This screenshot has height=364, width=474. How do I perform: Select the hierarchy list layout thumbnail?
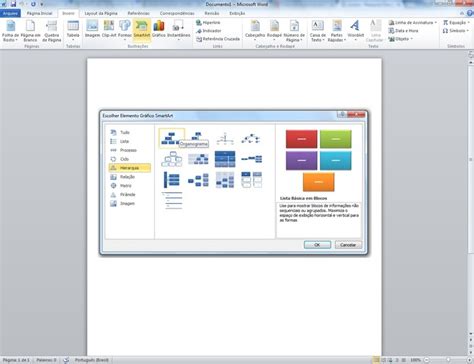(x=251, y=180)
